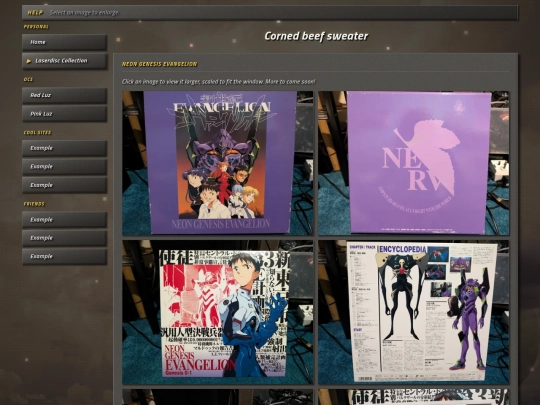
Task: Click the Friends sidebar heading
Action: click(x=34, y=204)
